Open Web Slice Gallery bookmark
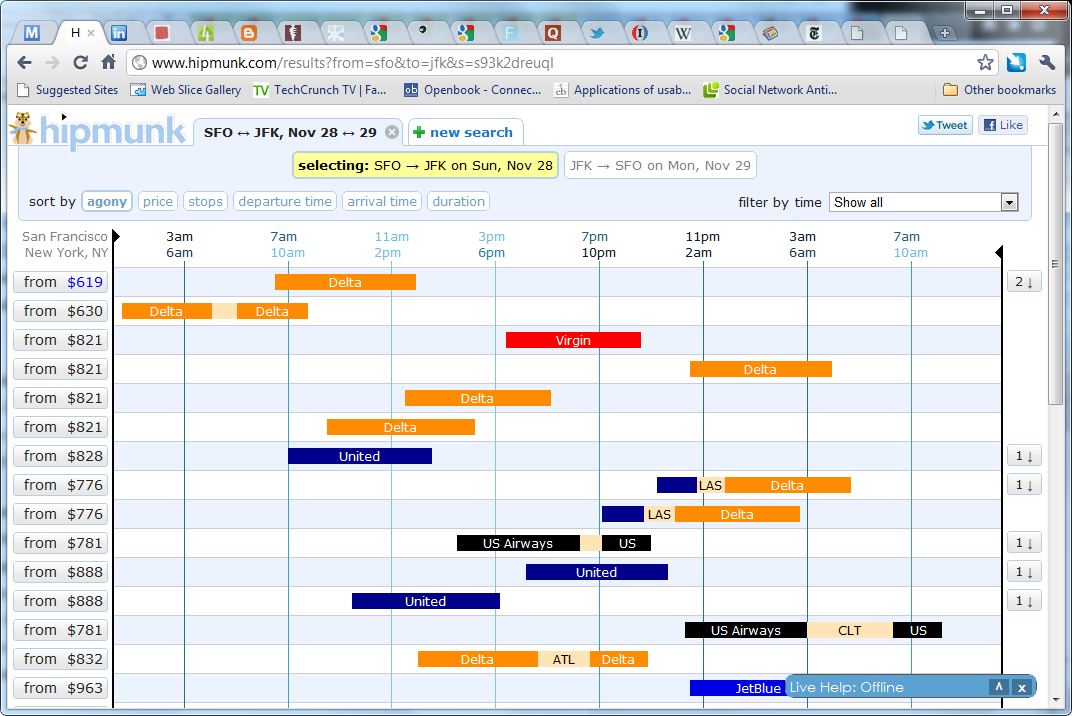 [x=186, y=90]
